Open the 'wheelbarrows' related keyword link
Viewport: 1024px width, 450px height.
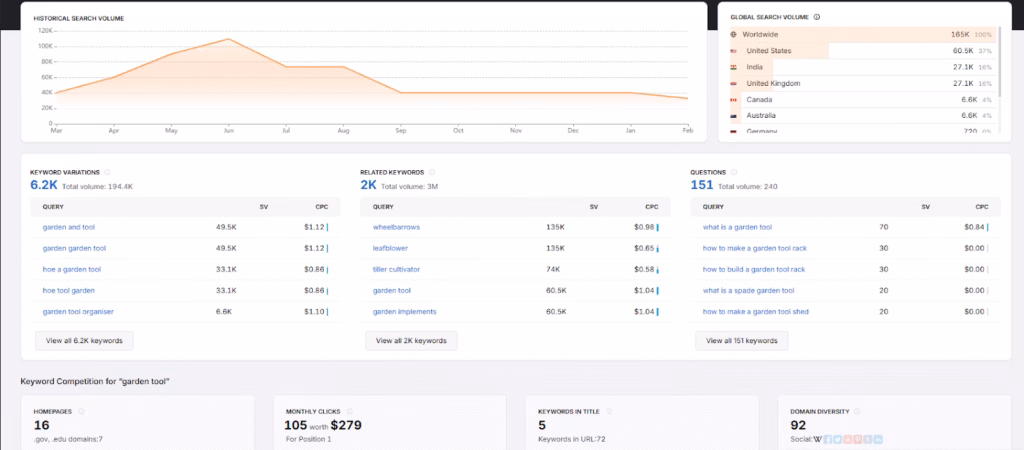coord(397,227)
